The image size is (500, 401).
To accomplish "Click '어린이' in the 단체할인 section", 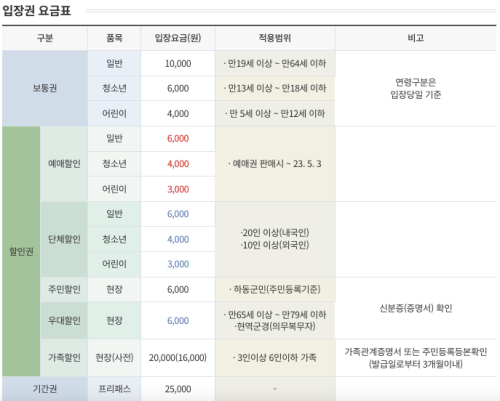I will 114,264.
